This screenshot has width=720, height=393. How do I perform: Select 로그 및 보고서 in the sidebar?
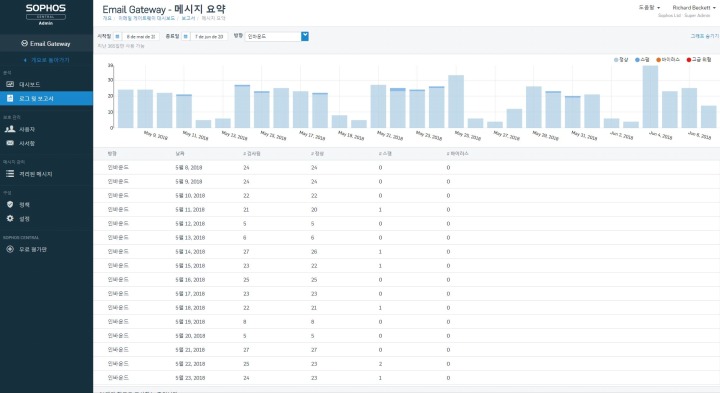(x=36, y=99)
